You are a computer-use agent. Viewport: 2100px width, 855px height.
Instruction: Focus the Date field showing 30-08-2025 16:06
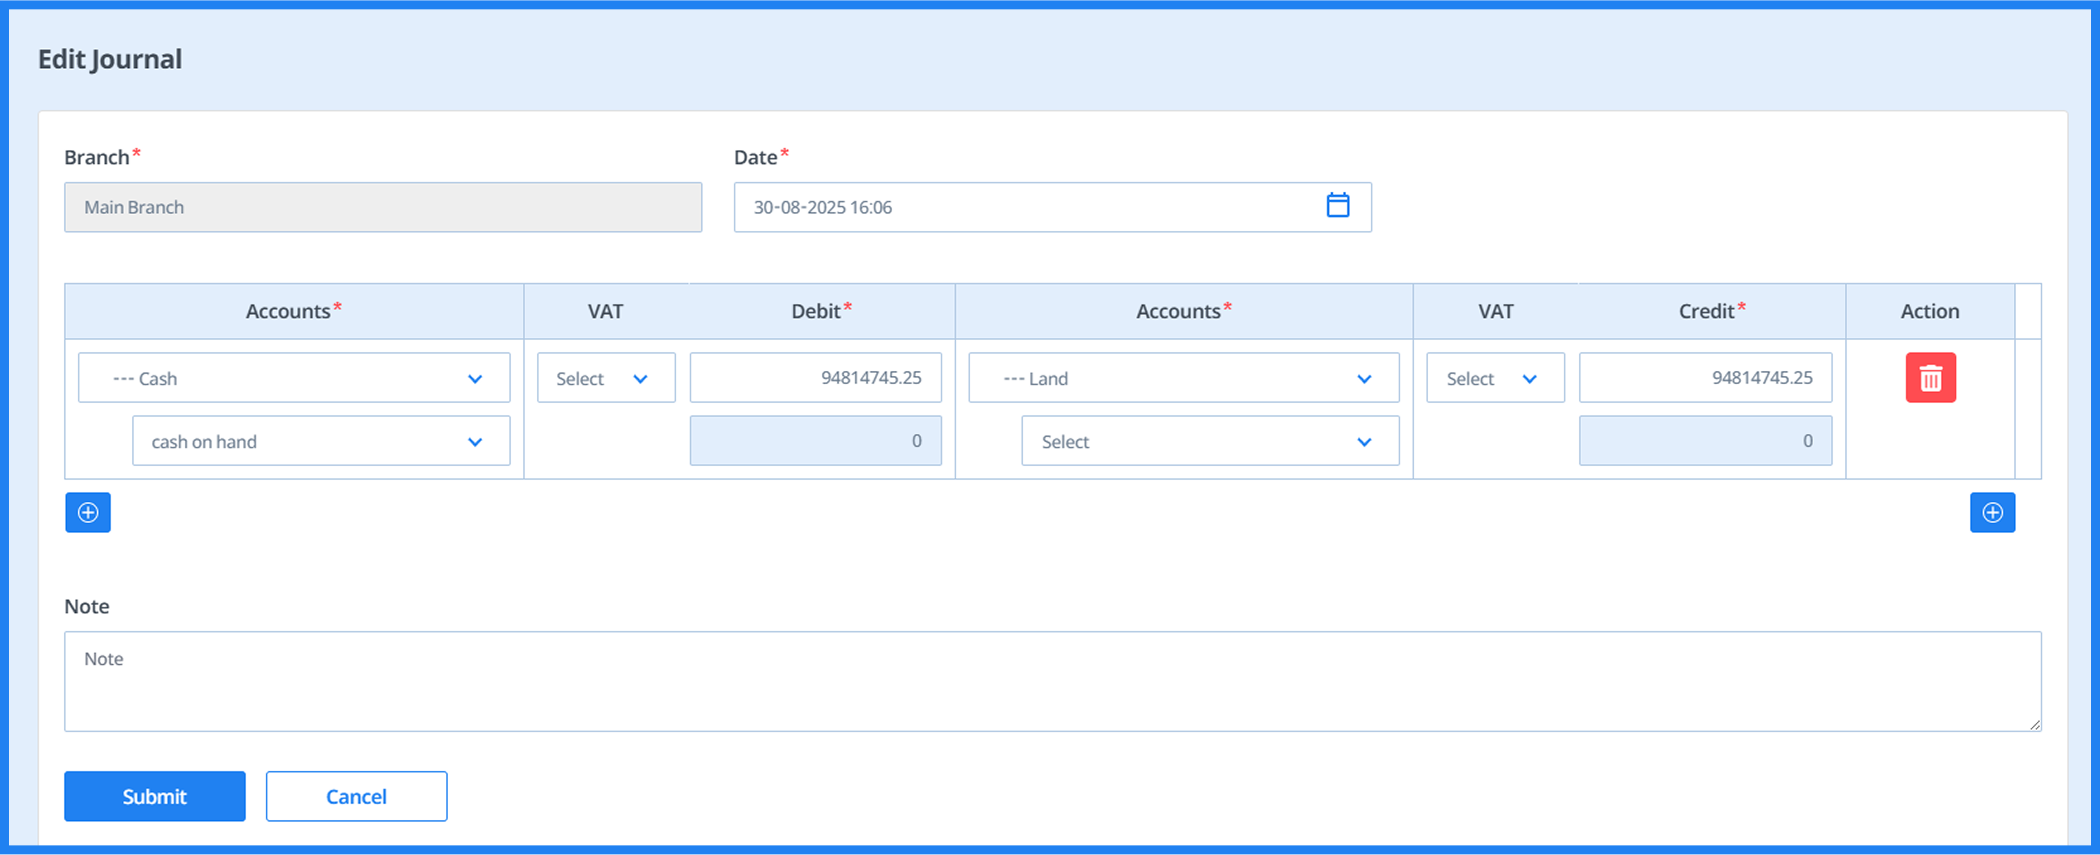click(1020, 207)
